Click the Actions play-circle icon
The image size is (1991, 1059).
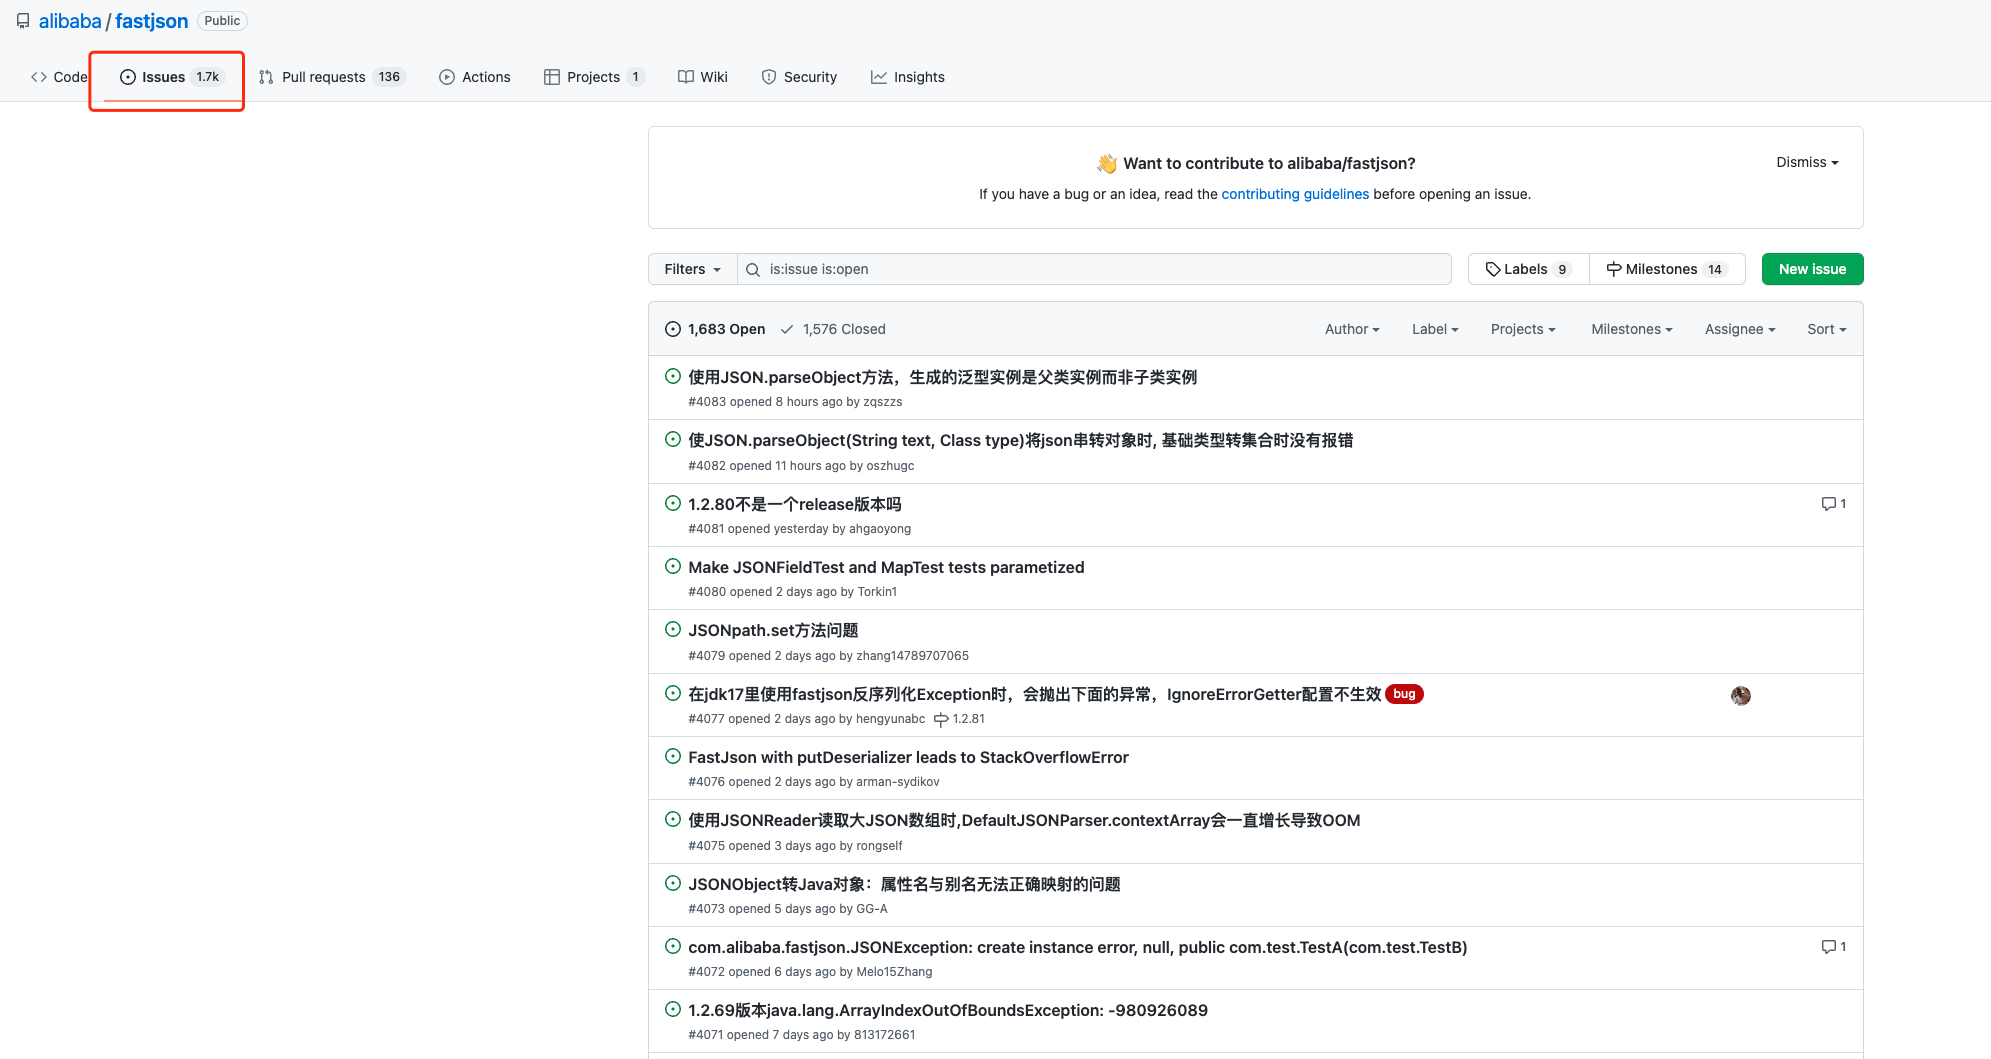point(446,76)
